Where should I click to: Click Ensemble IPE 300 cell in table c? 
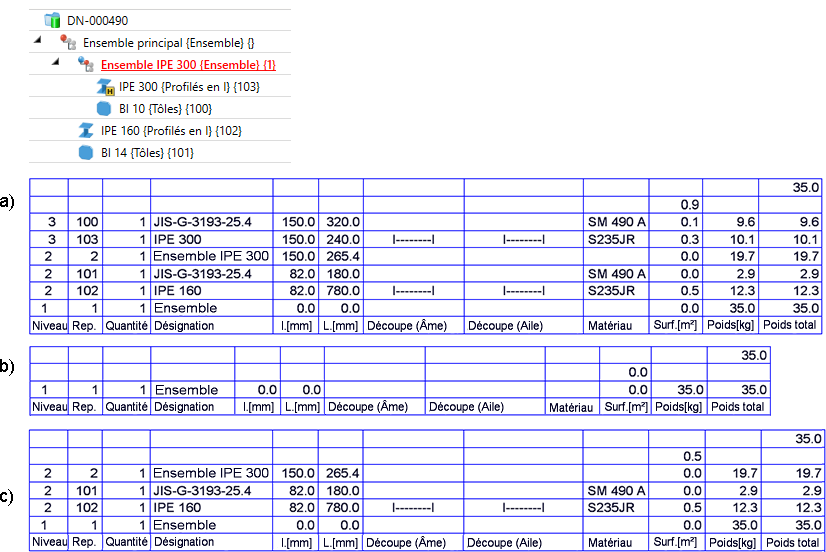[x=211, y=473]
